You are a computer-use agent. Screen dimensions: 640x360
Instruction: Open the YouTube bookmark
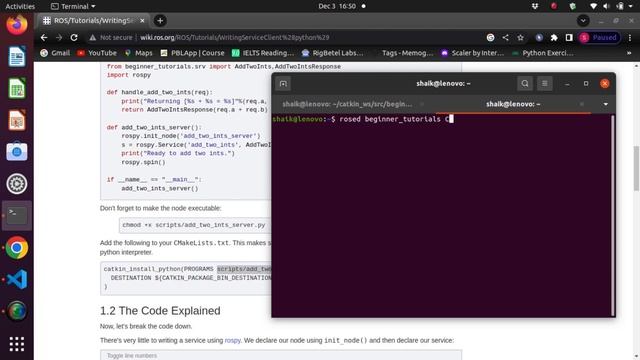click(97, 53)
